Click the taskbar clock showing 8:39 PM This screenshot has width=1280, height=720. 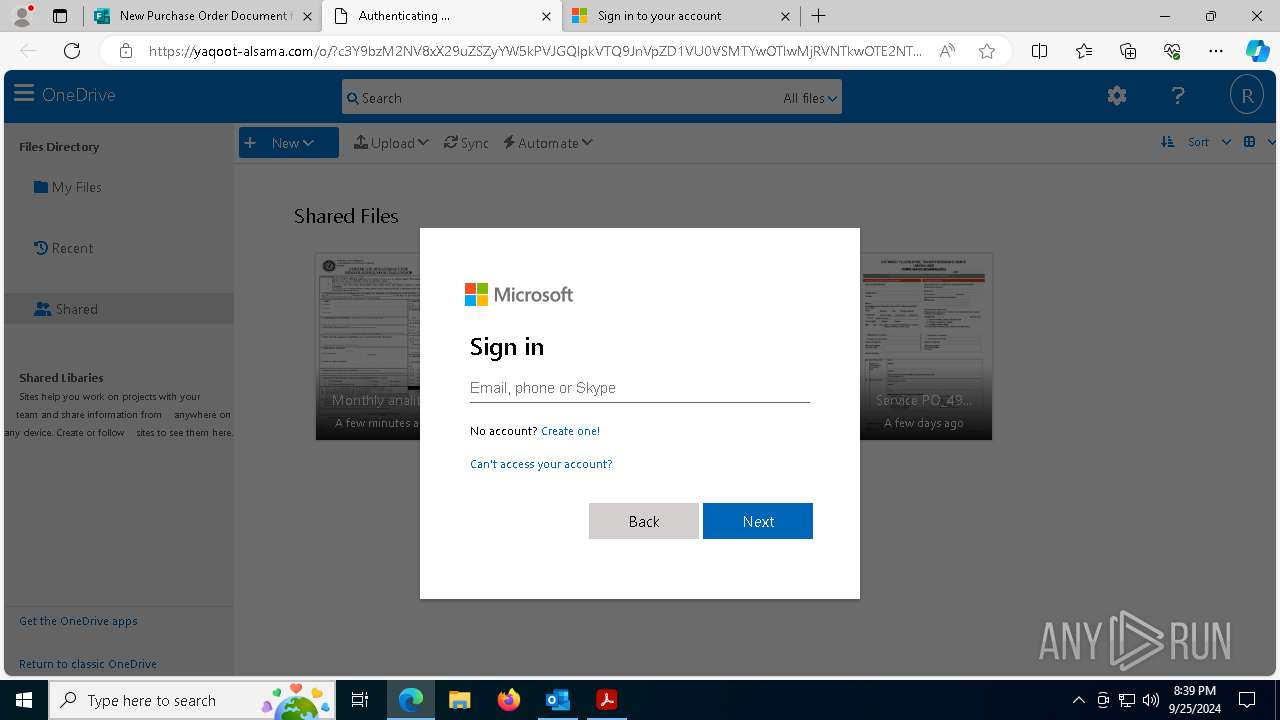tap(1194, 700)
